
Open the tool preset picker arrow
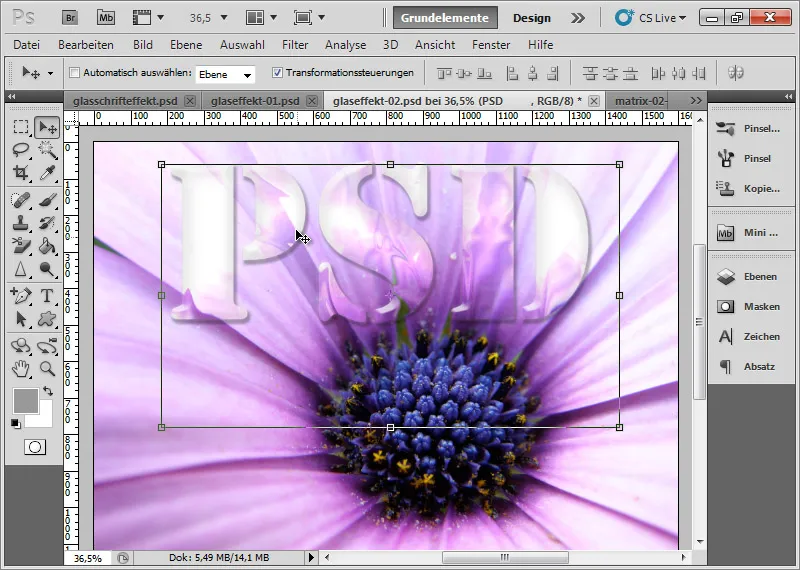(x=50, y=73)
